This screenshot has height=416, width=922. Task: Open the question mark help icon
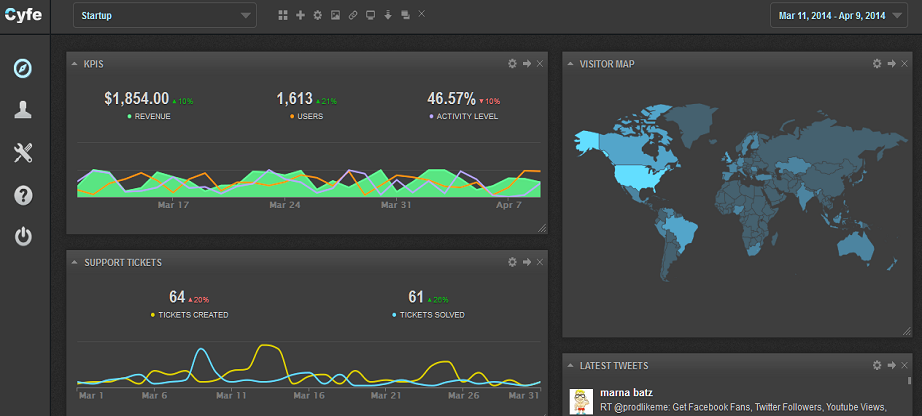coord(23,195)
